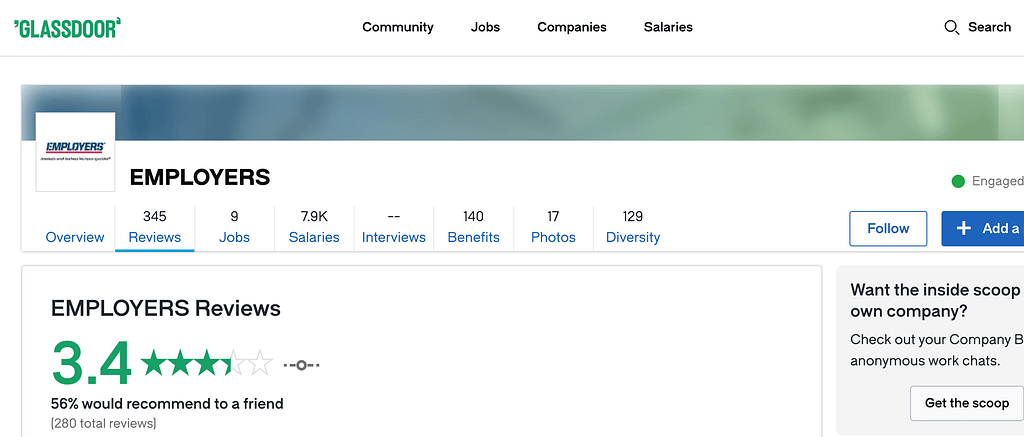Click the Get the scoop button
This screenshot has width=1024, height=437.
pos(967,403)
